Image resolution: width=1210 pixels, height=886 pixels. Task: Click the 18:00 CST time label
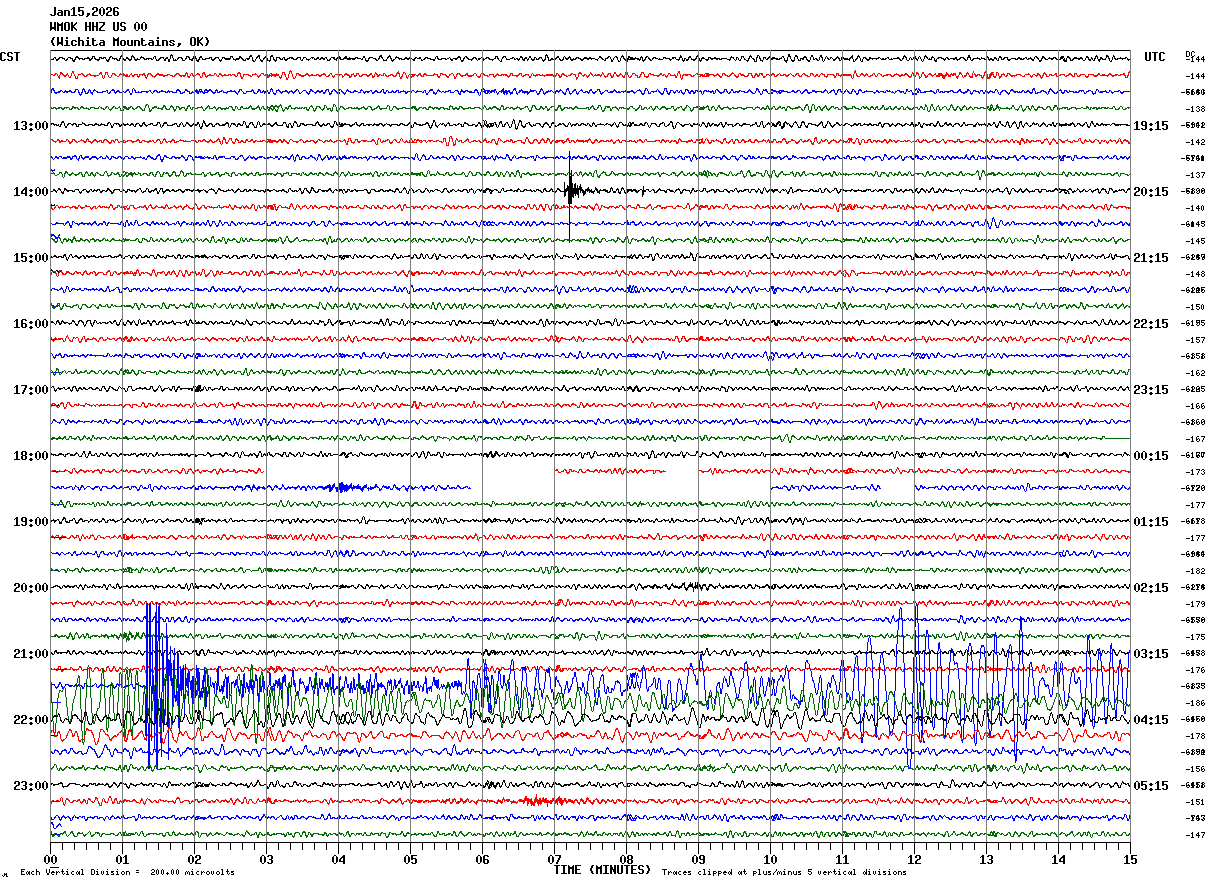coord(30,456)
